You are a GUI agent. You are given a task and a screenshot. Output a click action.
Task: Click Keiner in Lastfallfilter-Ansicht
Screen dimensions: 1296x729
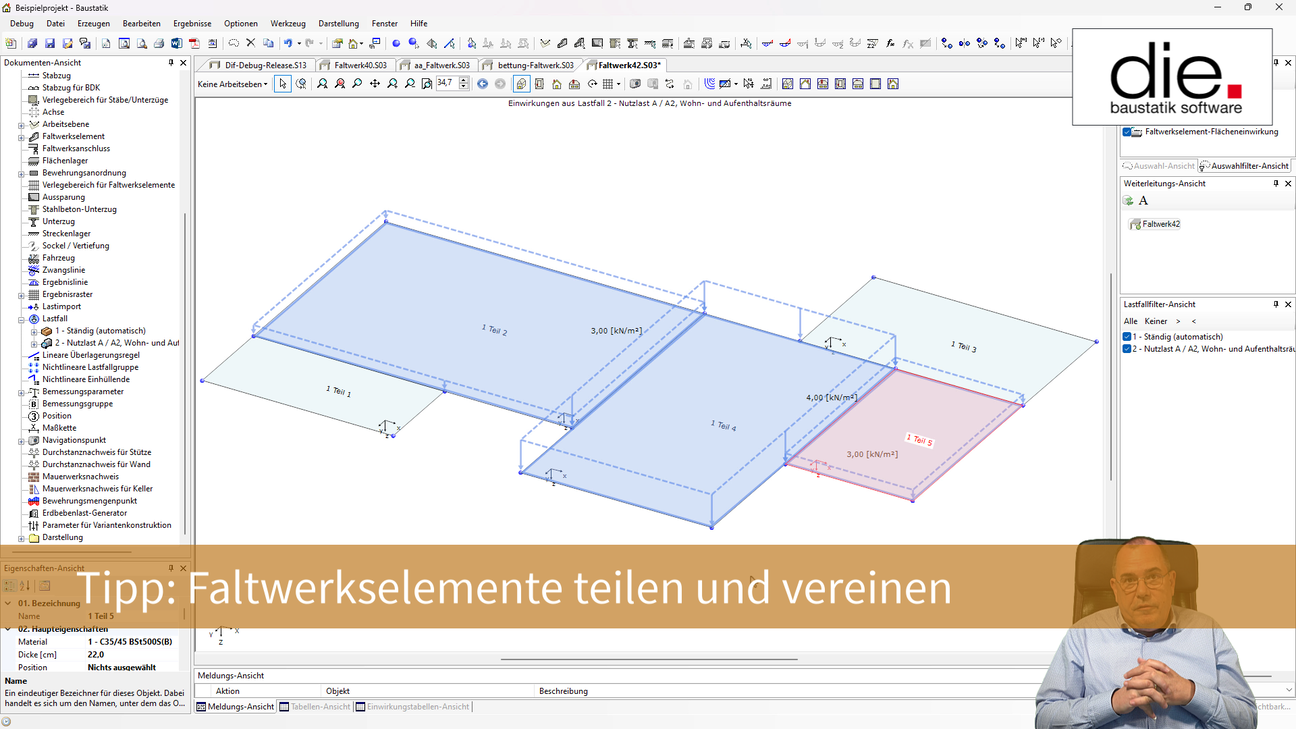[x=1156, y=321]
